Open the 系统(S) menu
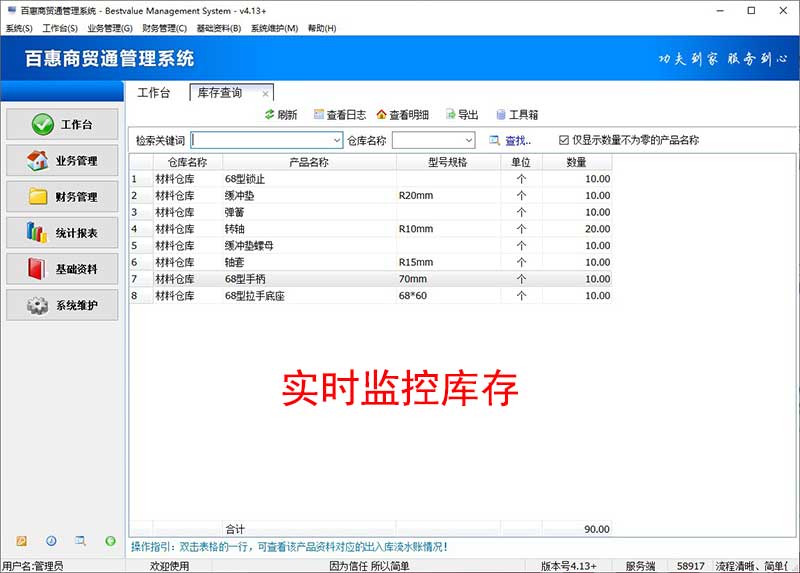Image resolution: width=800 pixels, height=573 pixels. [19, 28]
